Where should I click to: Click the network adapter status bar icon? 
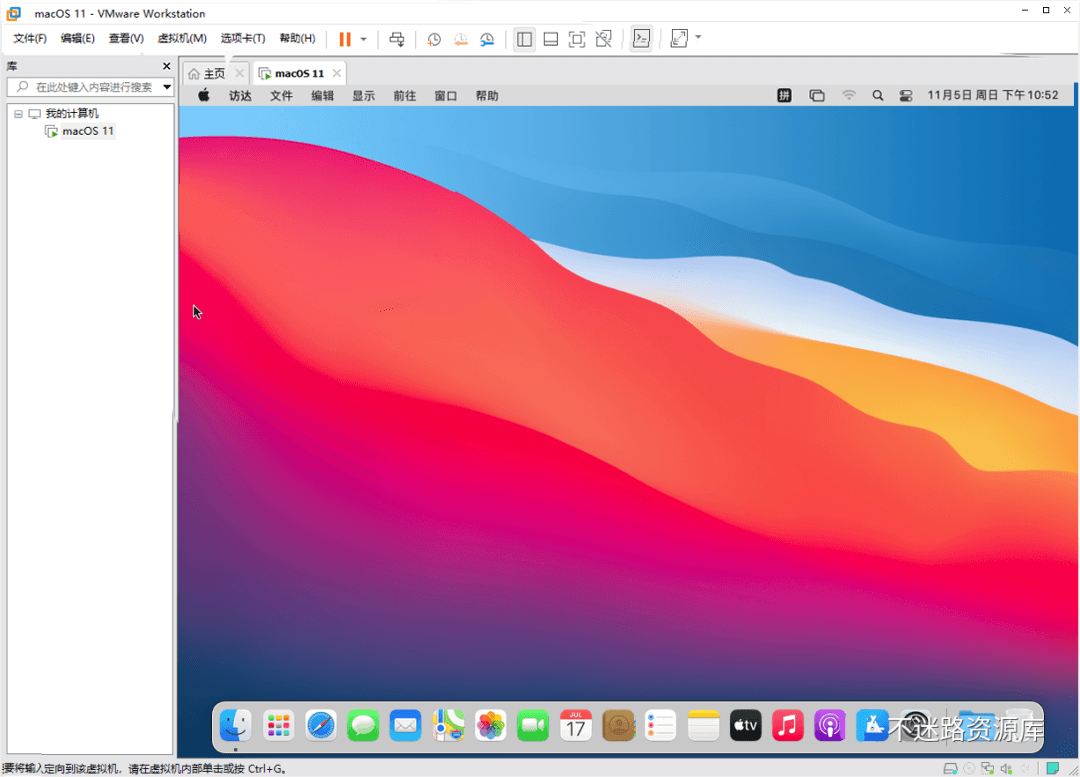[x=988, y=769]
